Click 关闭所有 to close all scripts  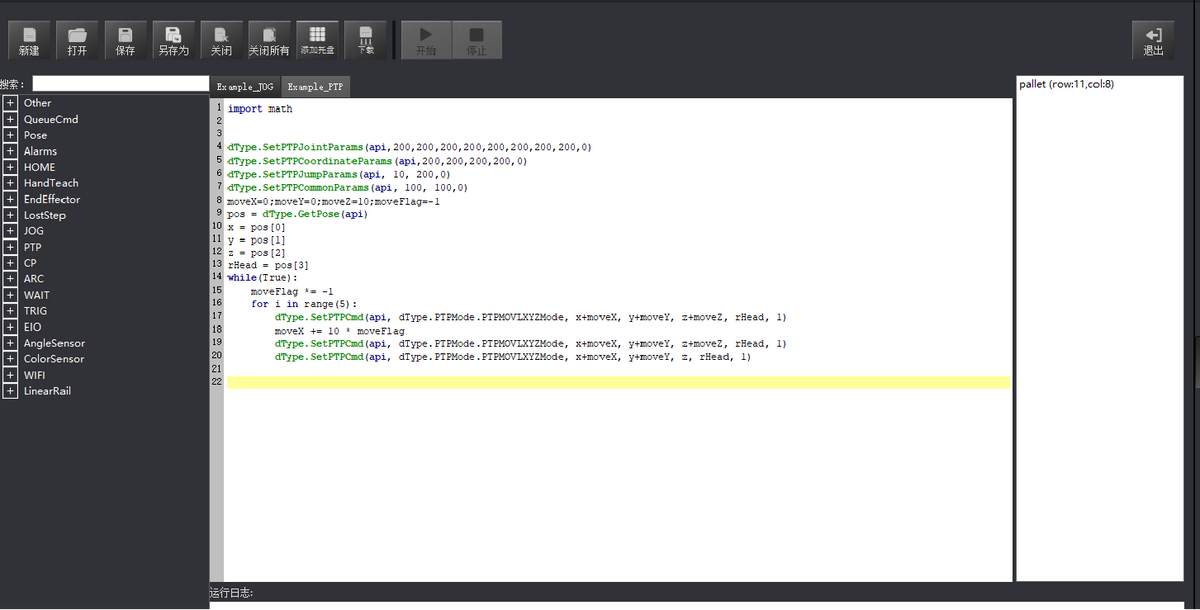pos(269,40)
